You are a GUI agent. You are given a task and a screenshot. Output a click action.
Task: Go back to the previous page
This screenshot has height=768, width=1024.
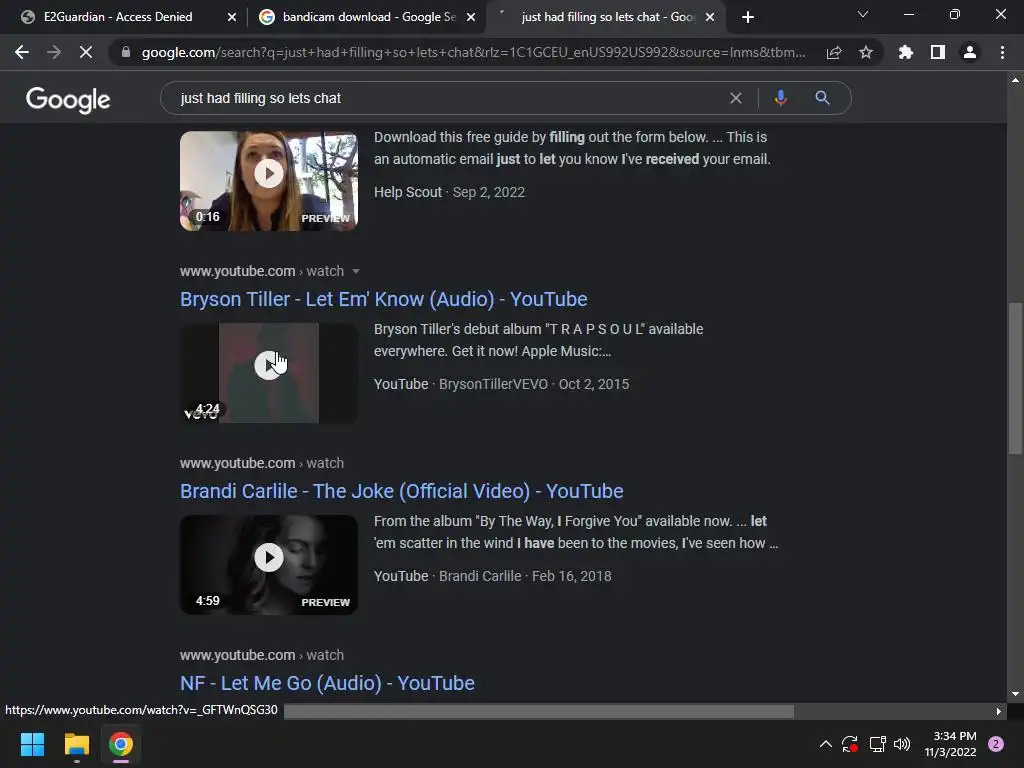pyautogui.click(x=22, y=52)
